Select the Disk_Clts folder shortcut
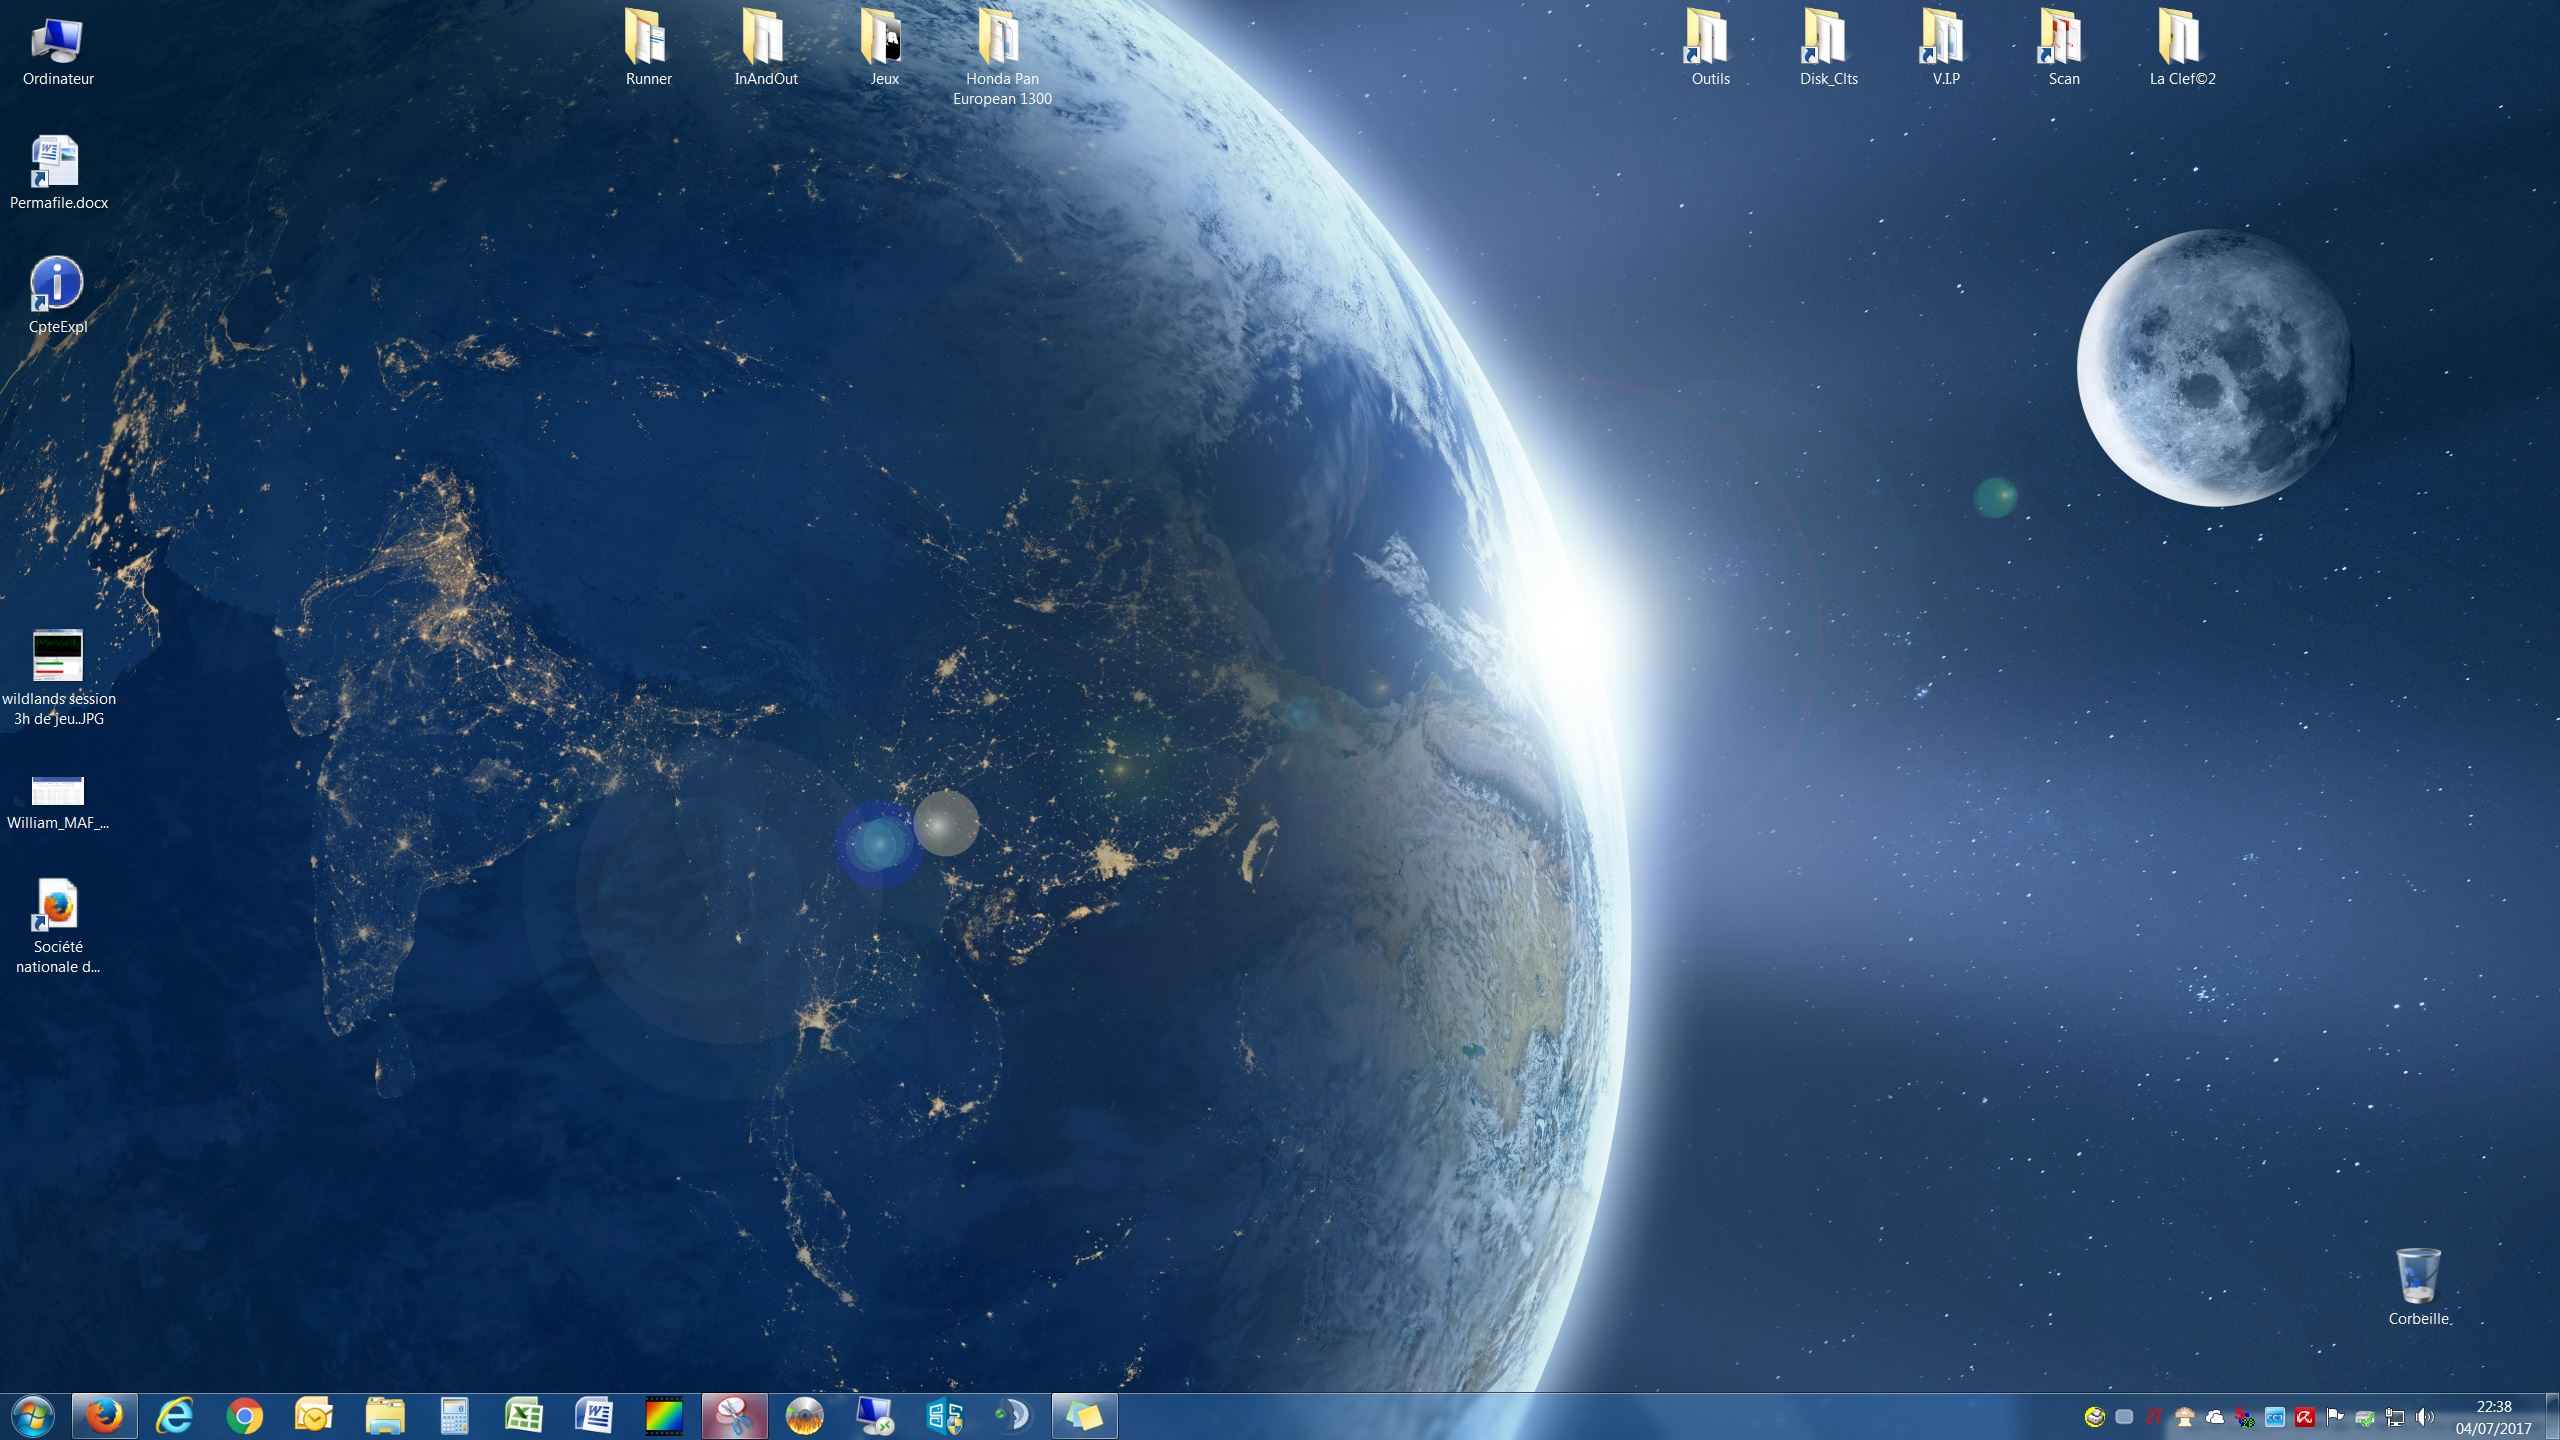Image resolution: width=2560 pixels, height=1440 pixels. pos(1829,48)
